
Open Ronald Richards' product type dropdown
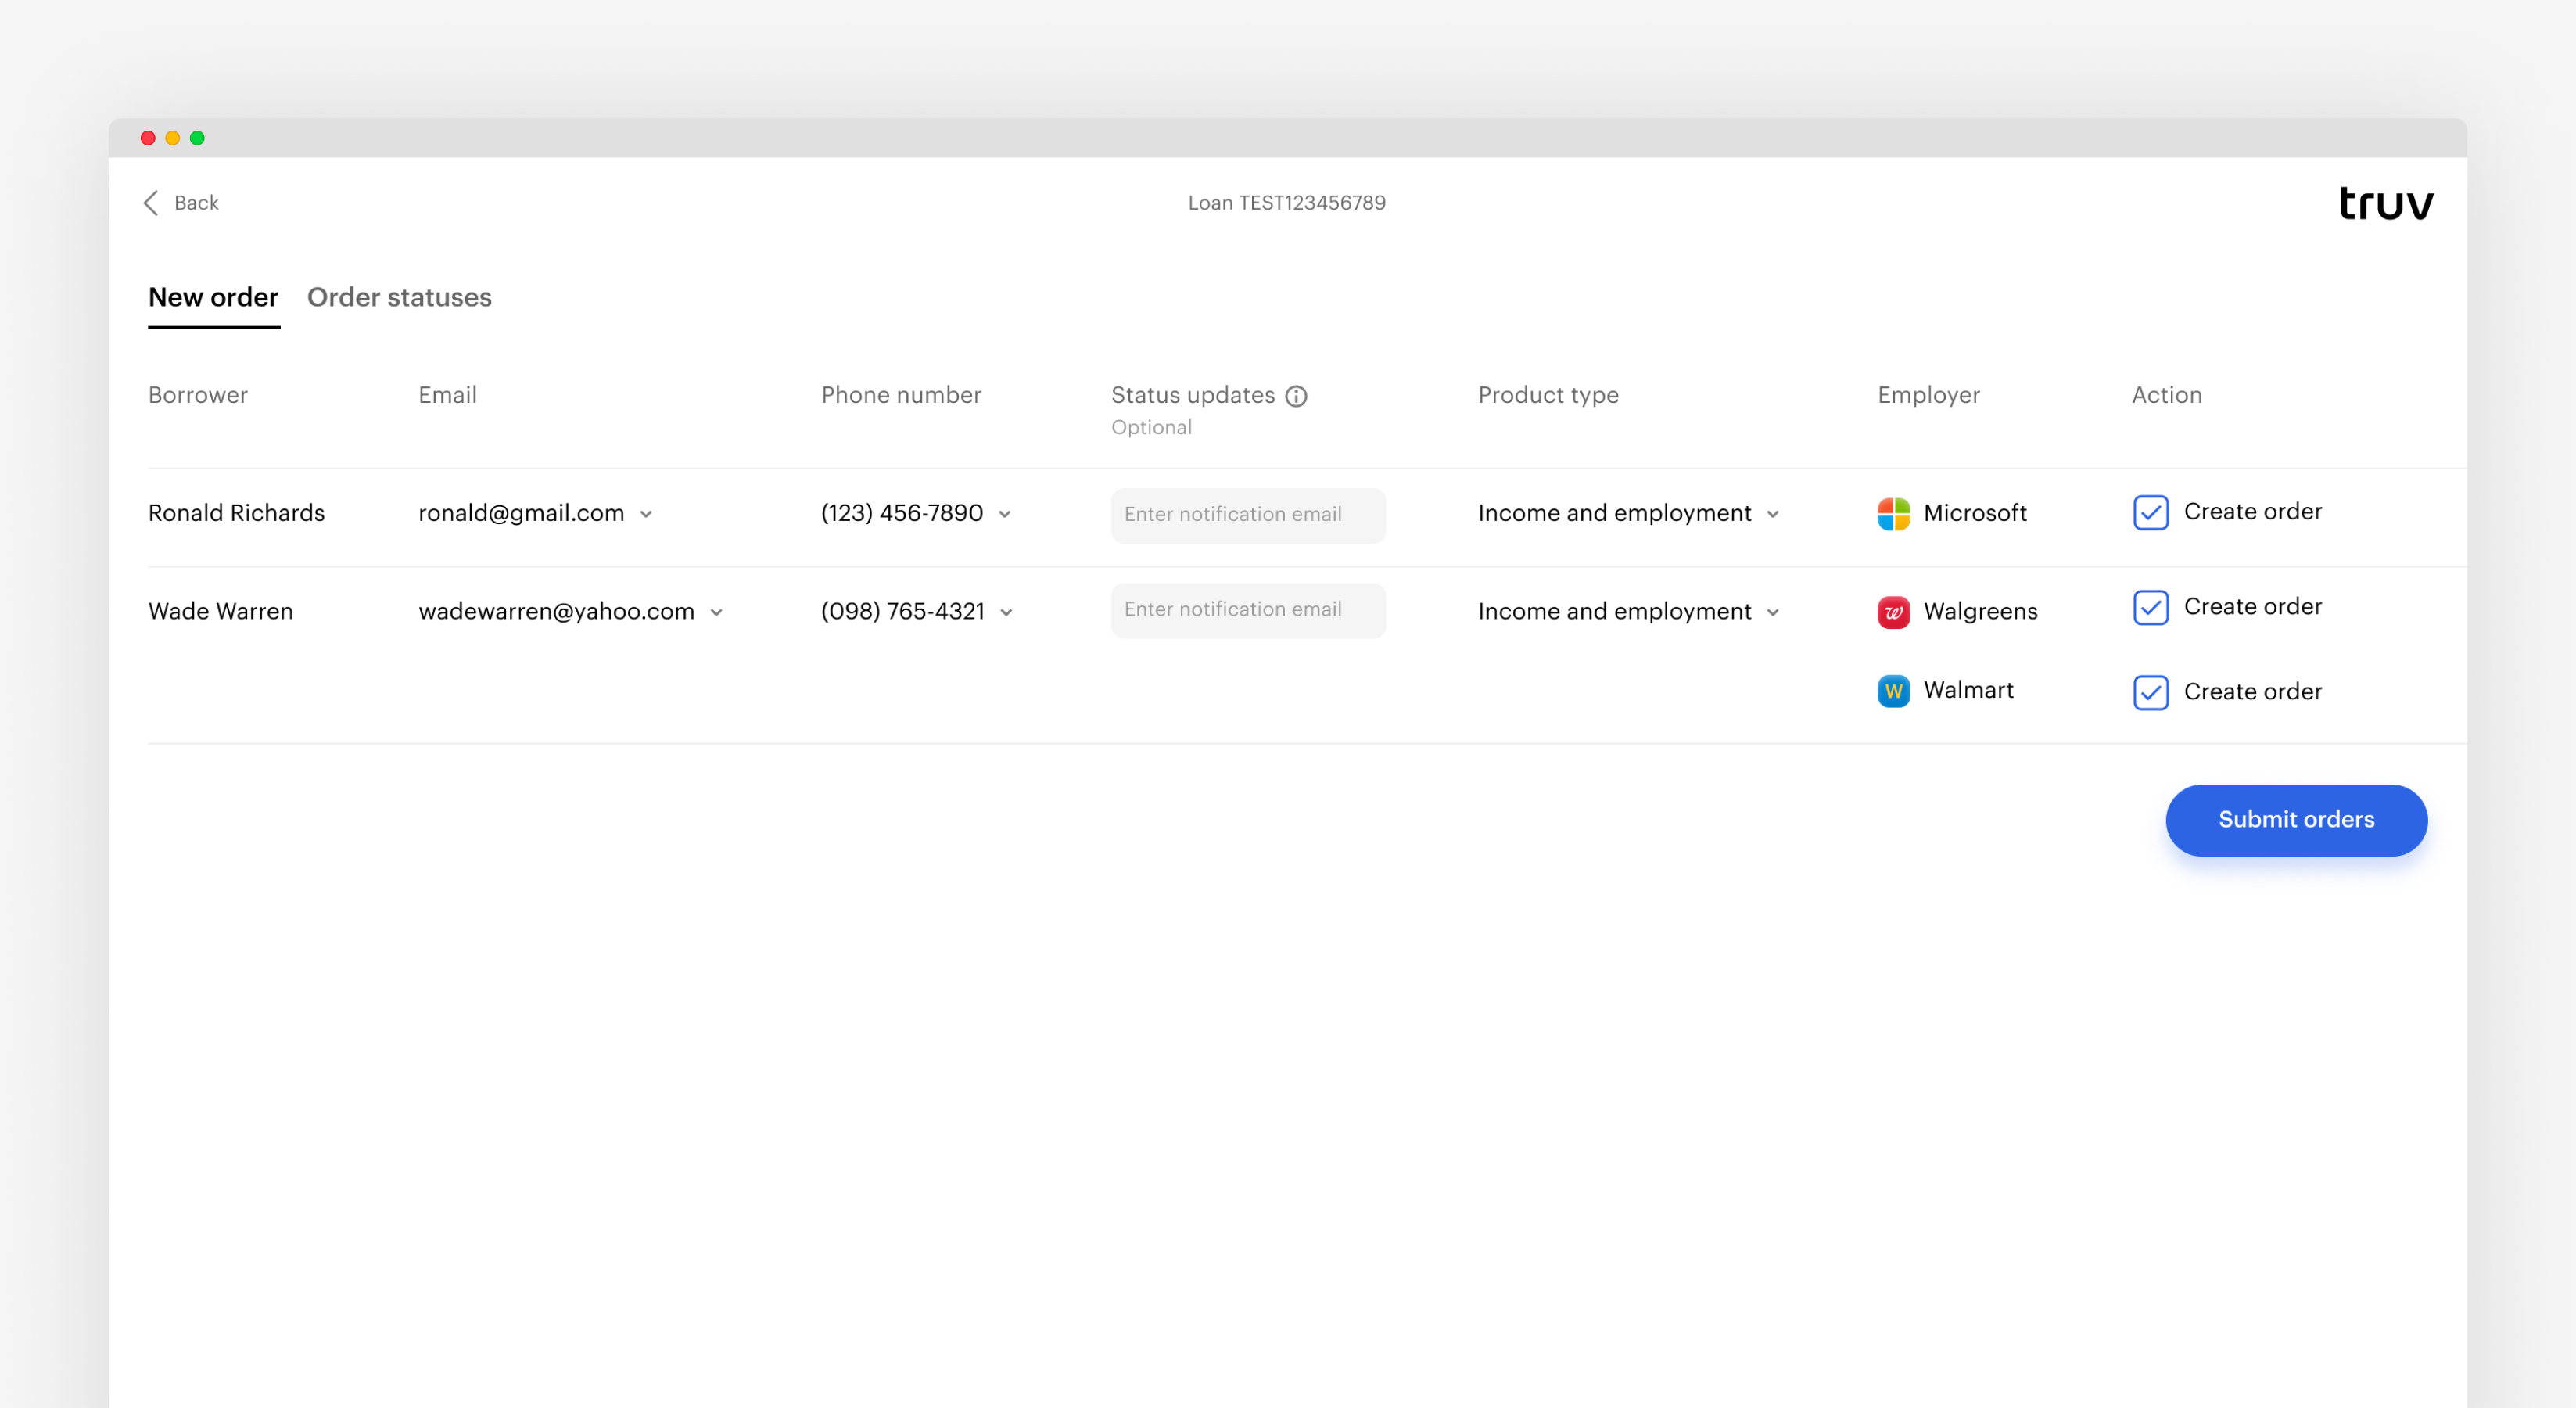[x=1773, y=515]
